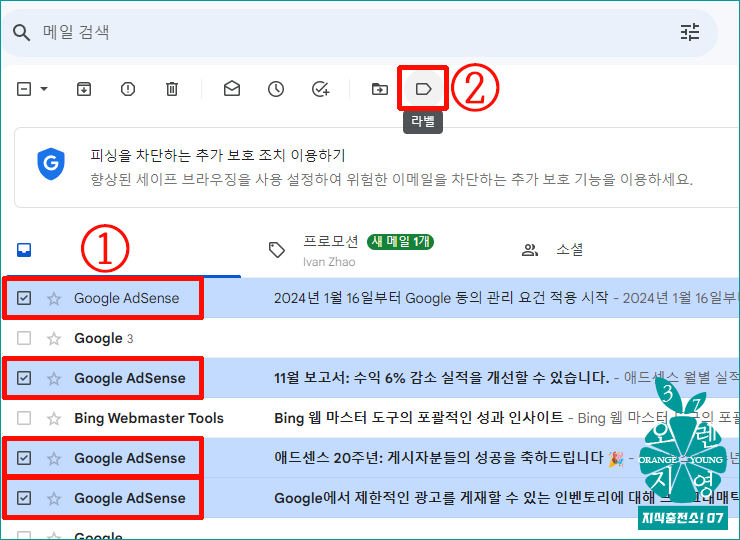The width and height of the screenshot is (740, 540).
Task: Click sender name Bing Webmaster Tools
Action: pos(149,418)
